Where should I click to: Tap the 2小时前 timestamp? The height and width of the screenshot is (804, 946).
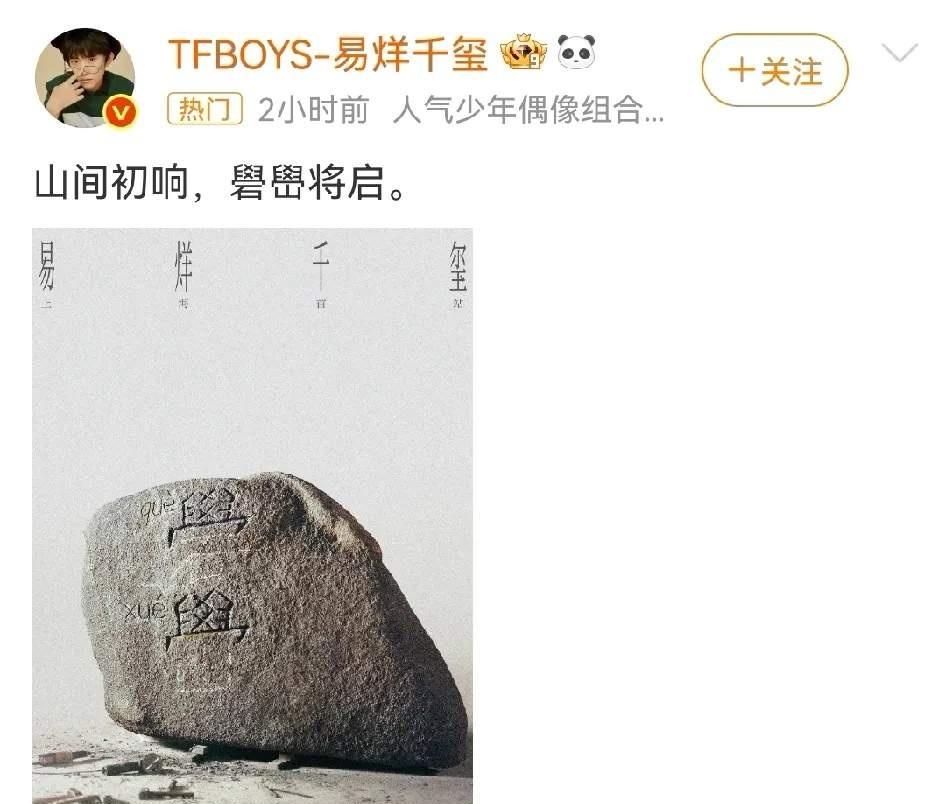click(x=313, y=110)
